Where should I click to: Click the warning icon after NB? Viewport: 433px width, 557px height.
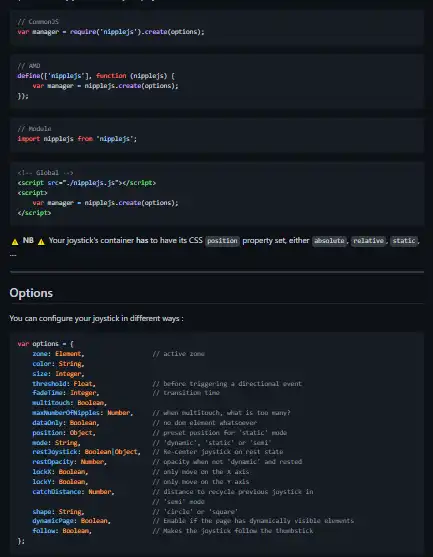tap(41, 241)
